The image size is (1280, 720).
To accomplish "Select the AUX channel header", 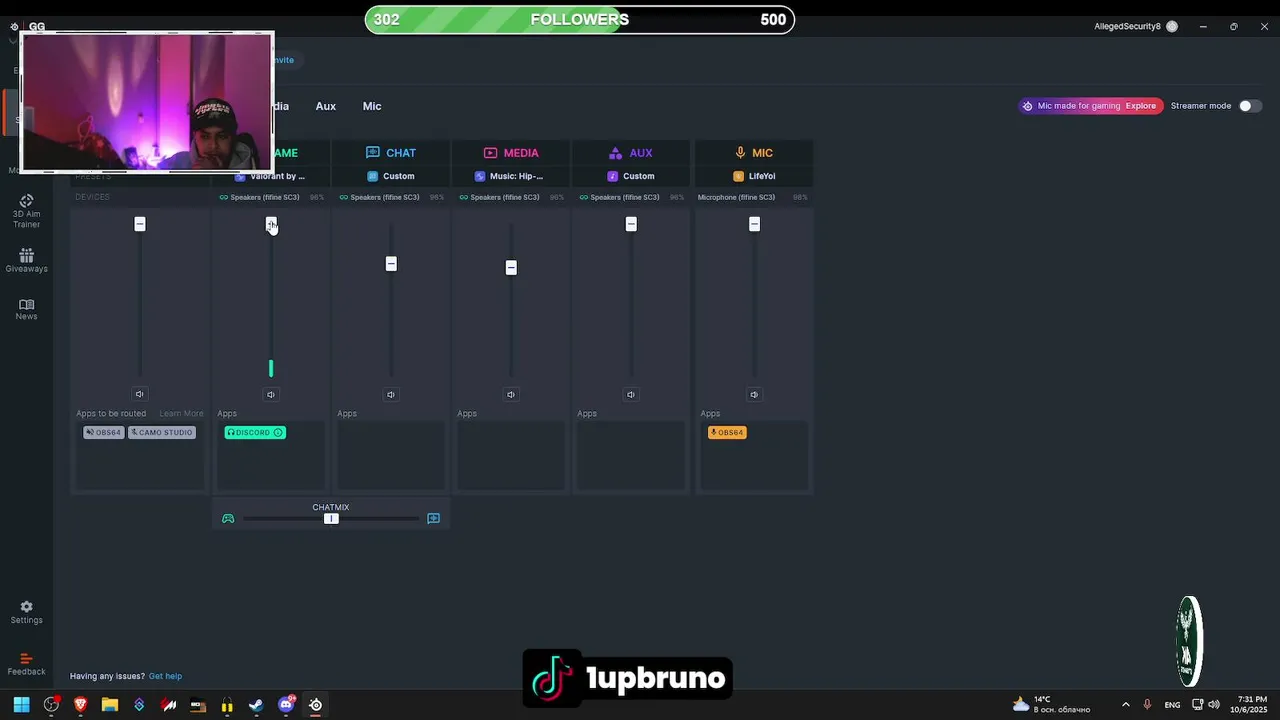I will [631, 153].
